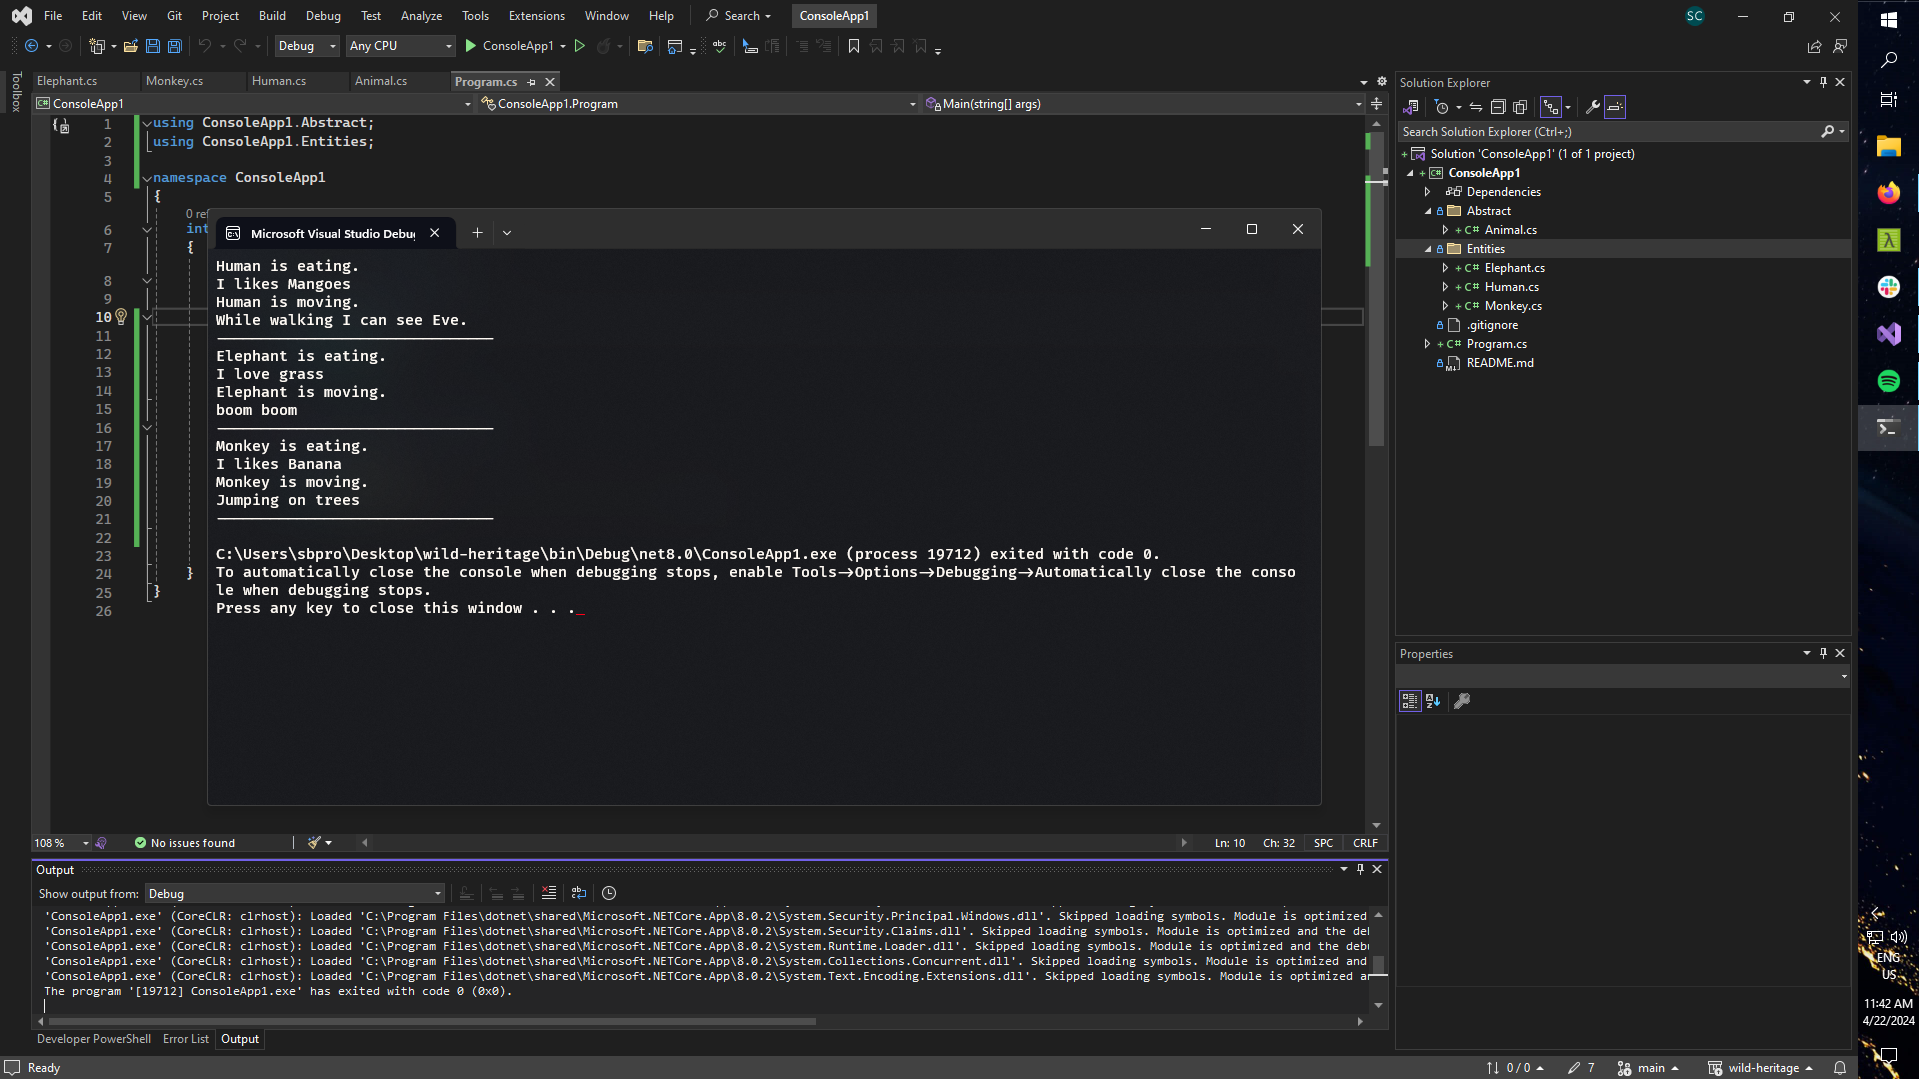Click the Error List tab
1919x1079 pixels.
[186, 1039]
